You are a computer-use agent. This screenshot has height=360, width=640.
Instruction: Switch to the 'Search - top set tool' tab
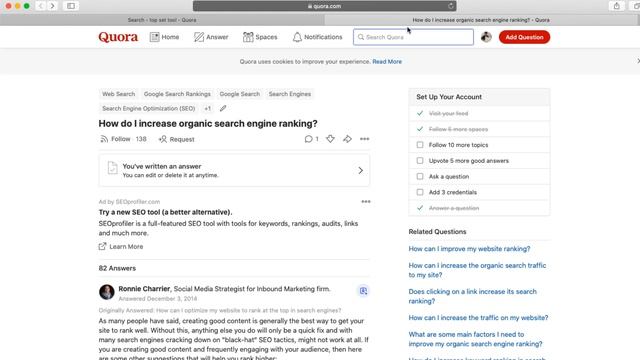pos(162,20)
